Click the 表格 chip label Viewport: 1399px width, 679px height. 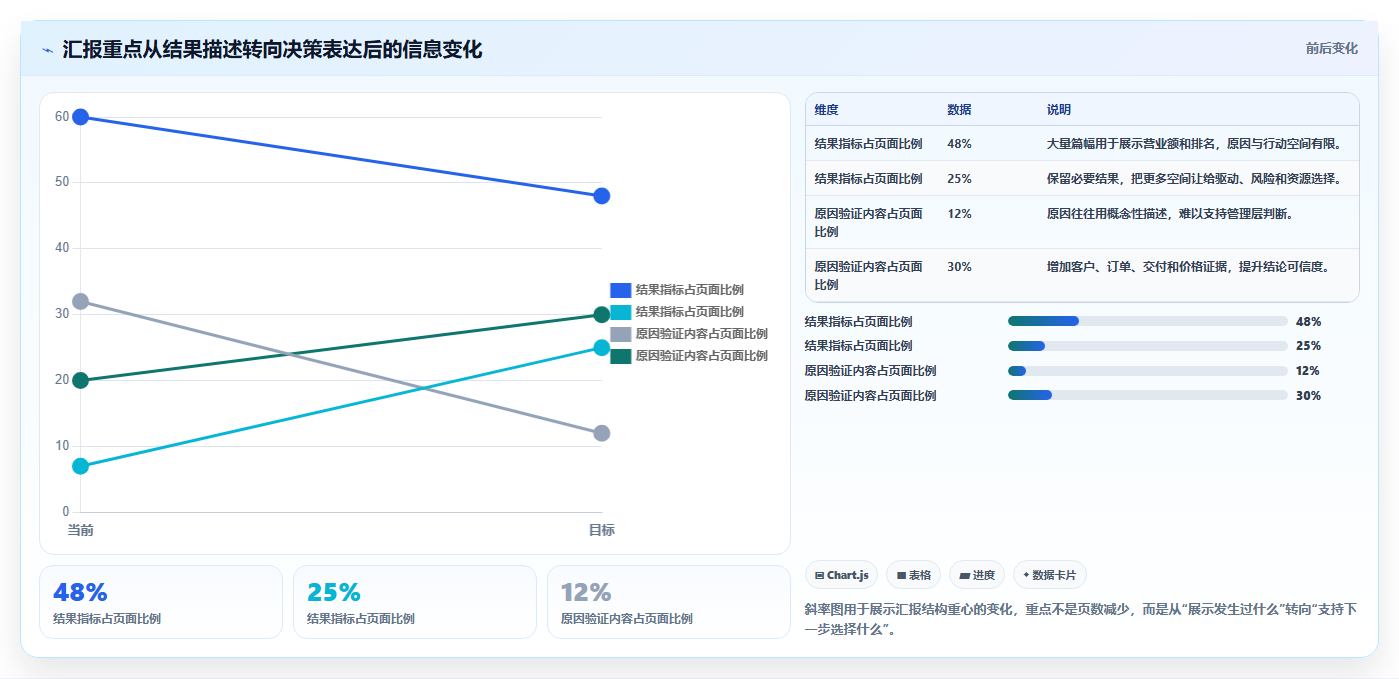tap(920, 575)
